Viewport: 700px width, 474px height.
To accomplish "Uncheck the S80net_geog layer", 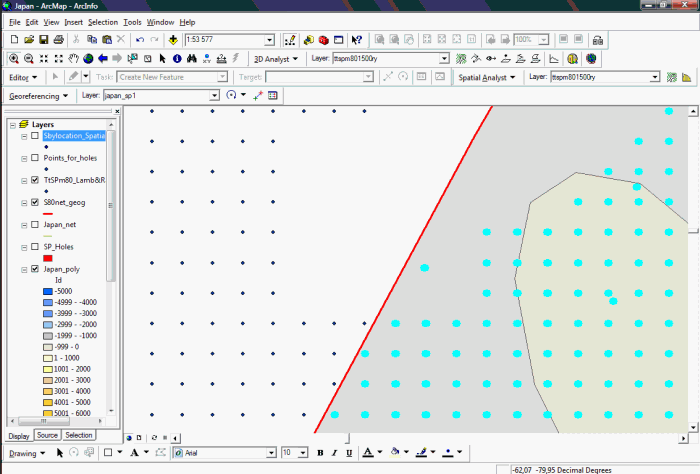I will (35, 202).
